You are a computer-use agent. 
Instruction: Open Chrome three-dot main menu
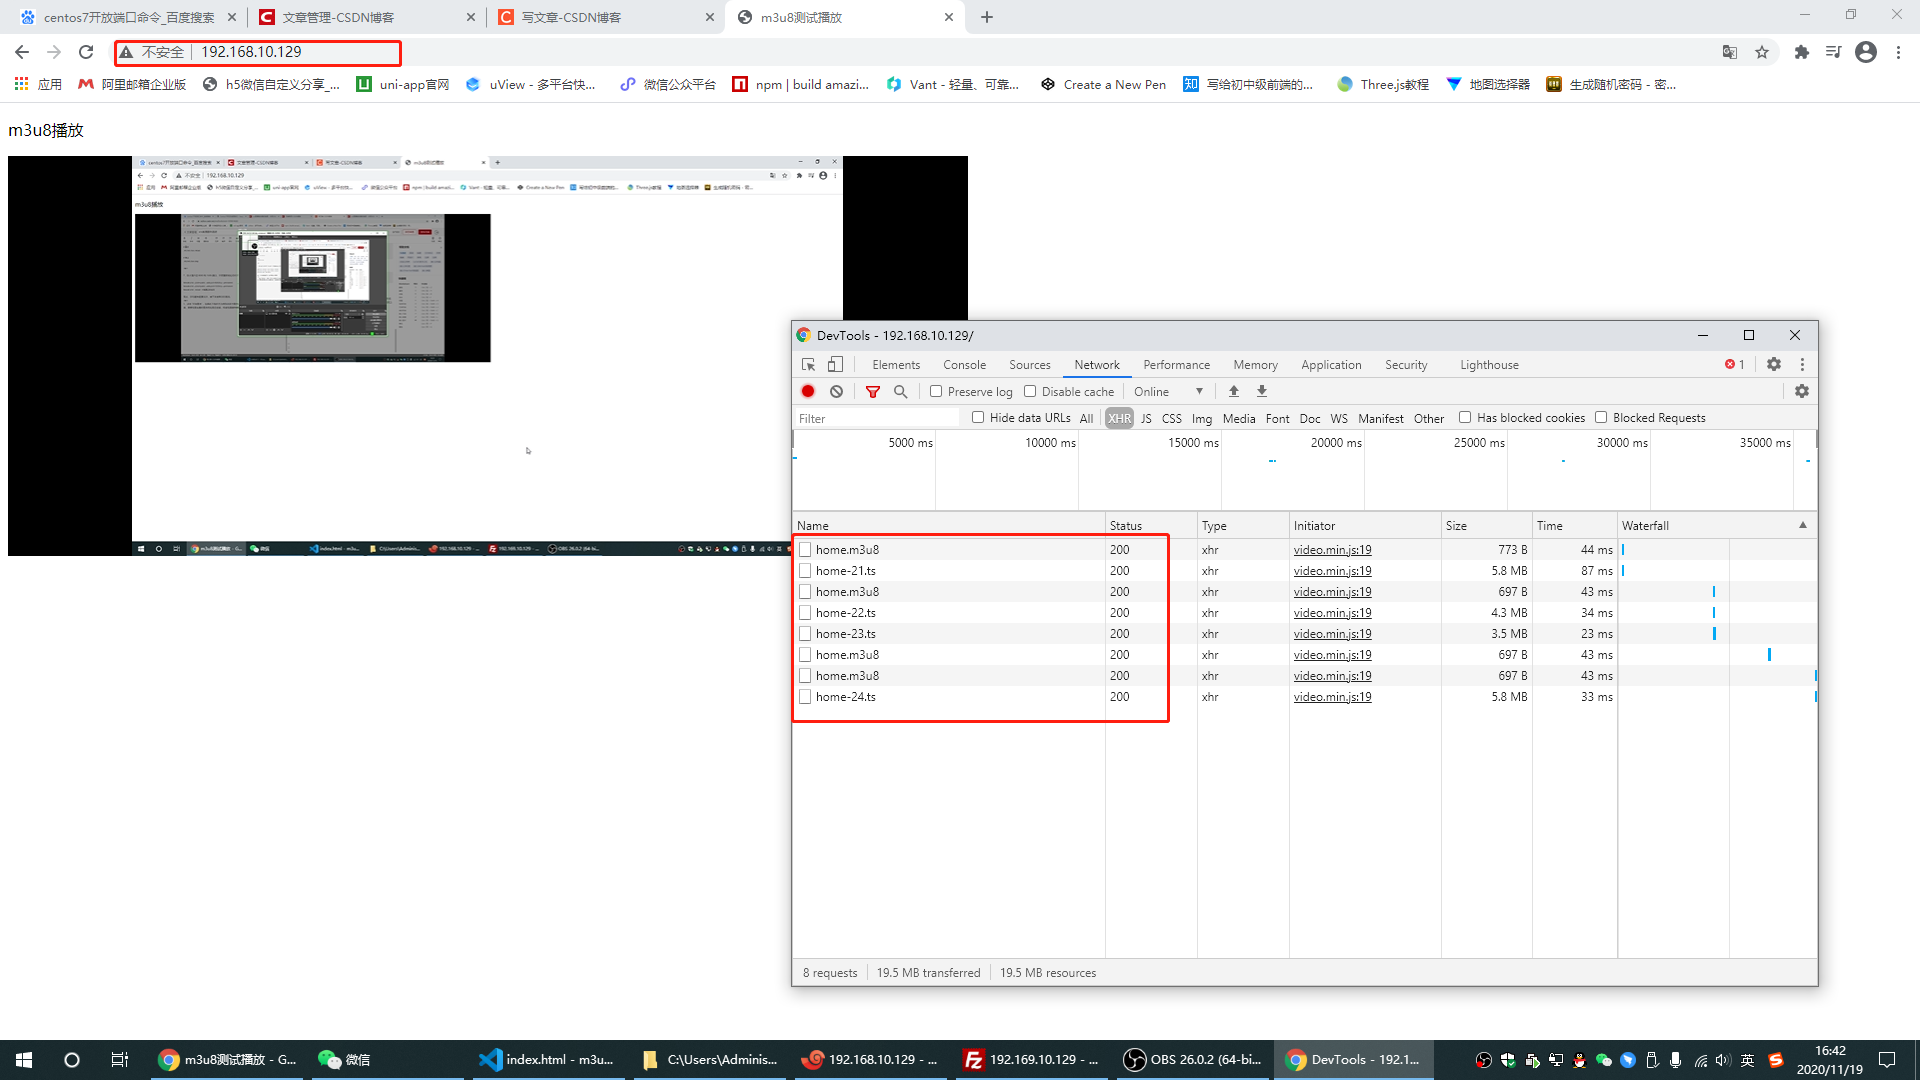coord(1898,52)
